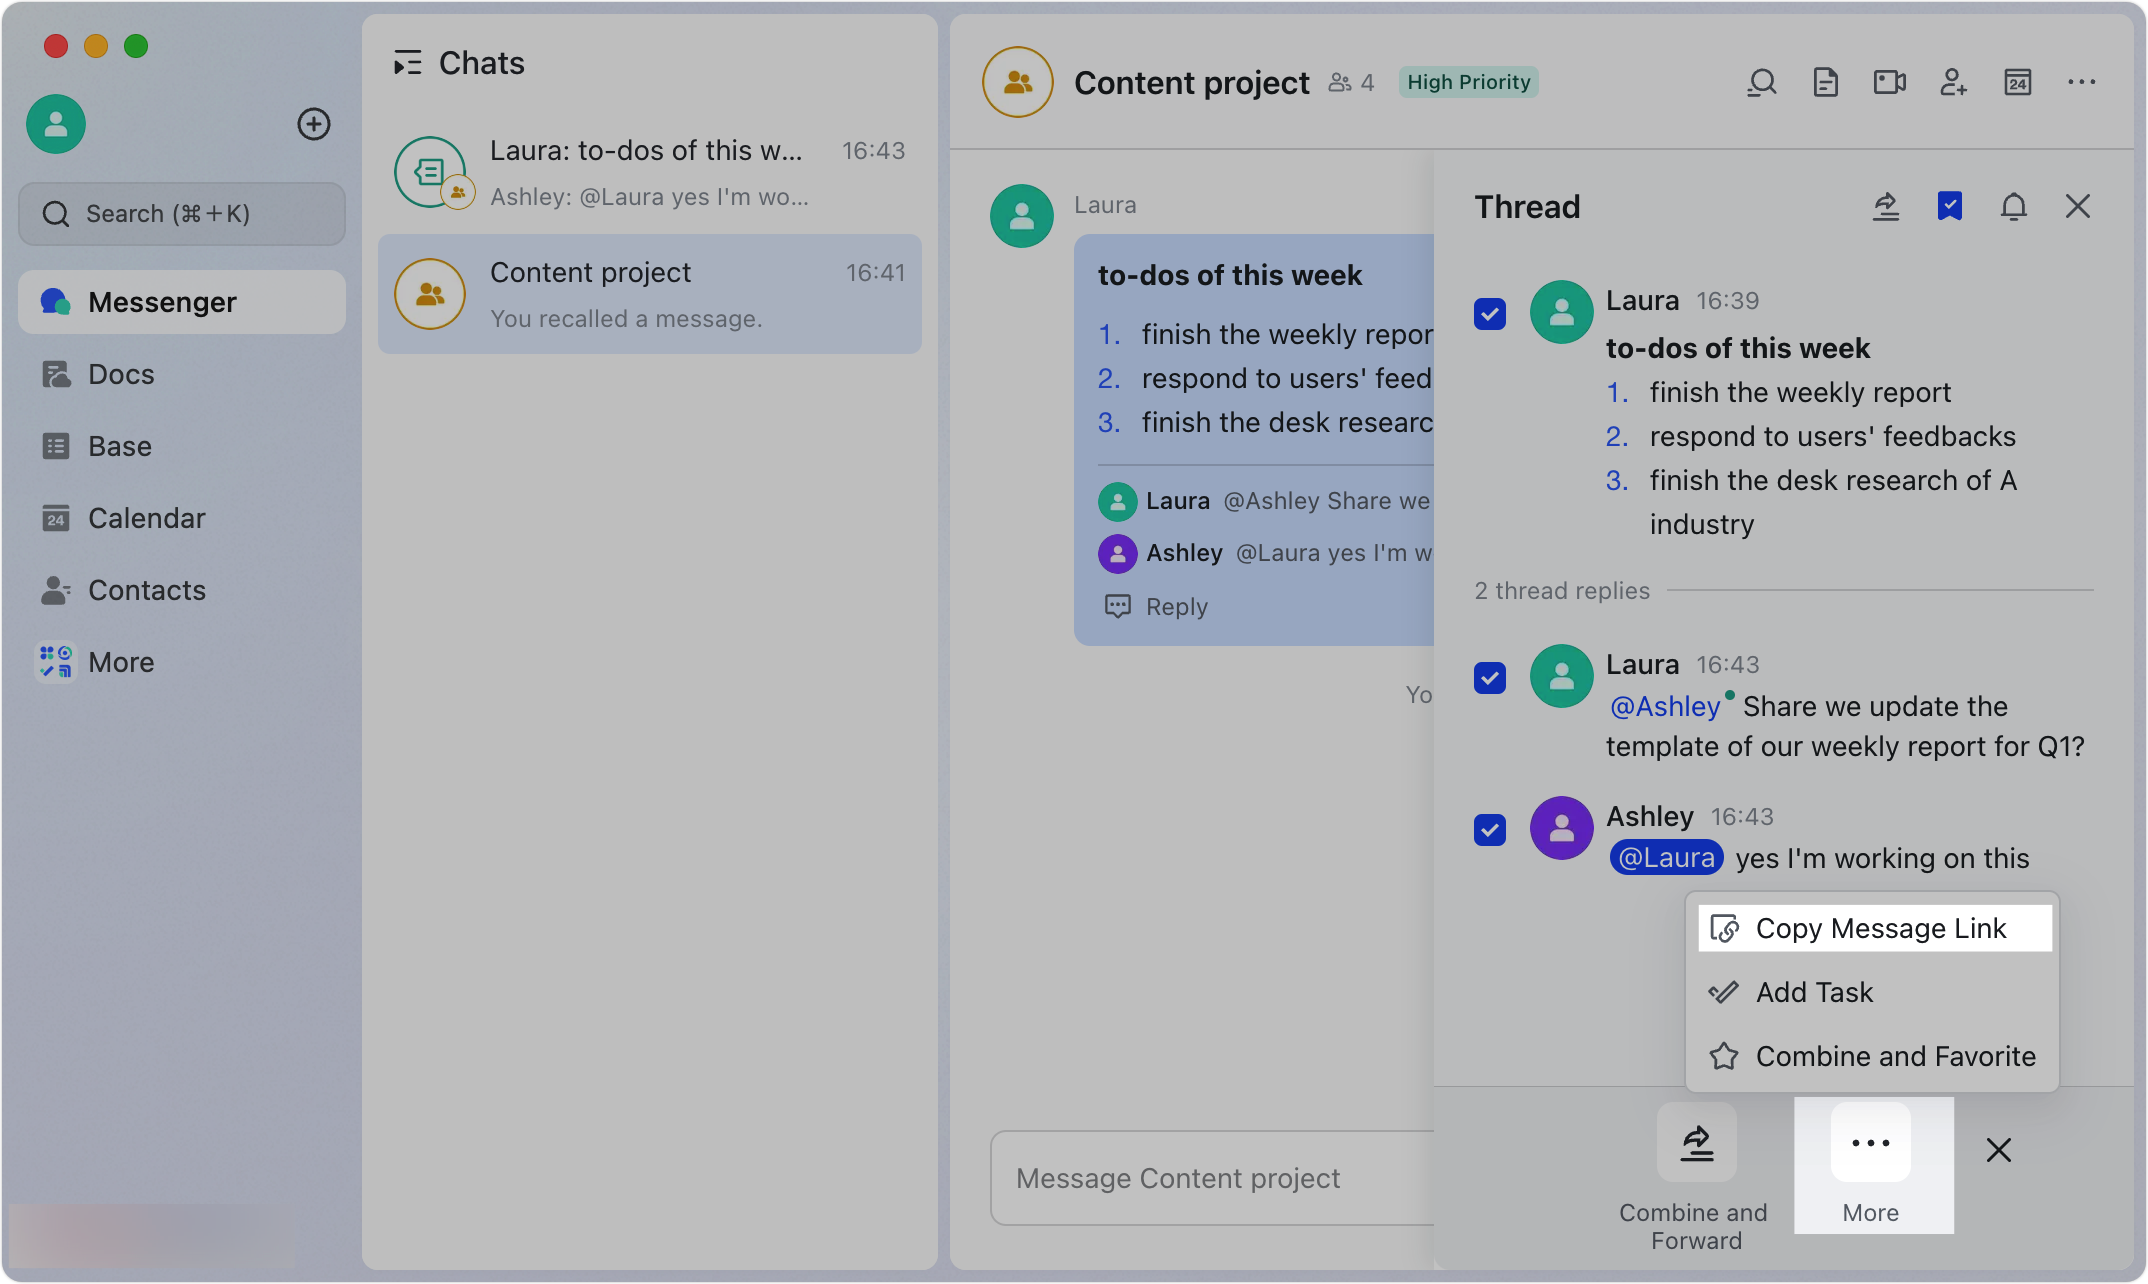Click the Search input in sidebar
This screenshot has width=2148, height=1284.
click(x=182, y=214)
